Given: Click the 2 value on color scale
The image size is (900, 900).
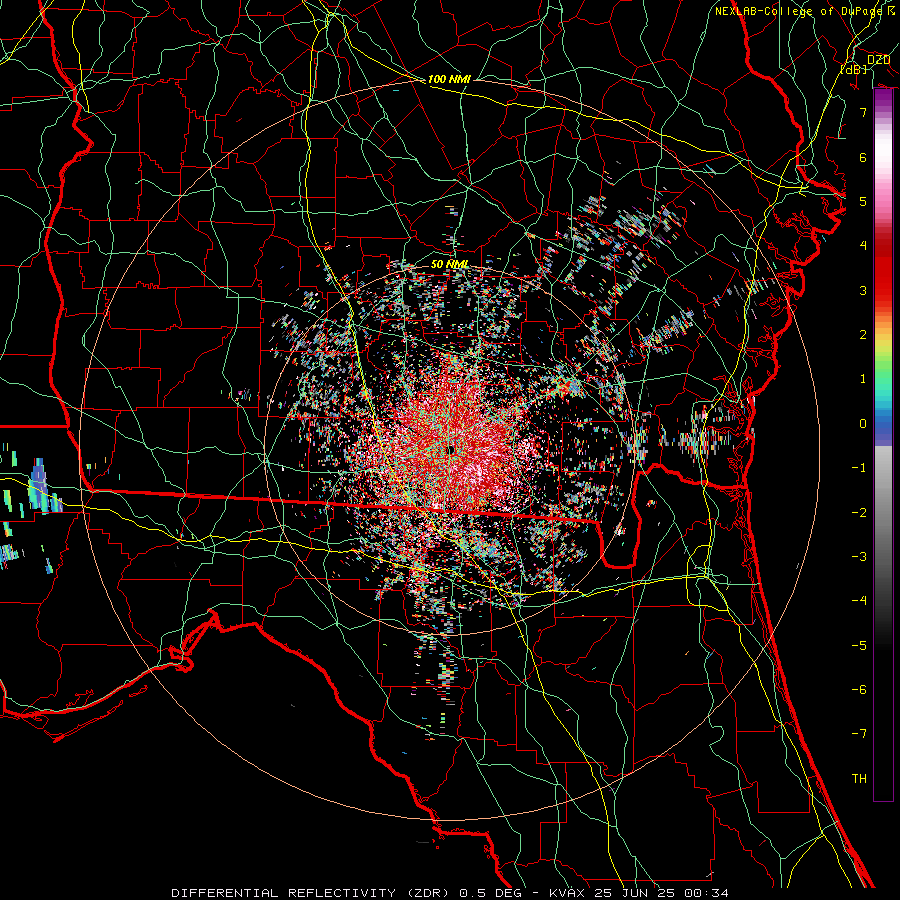Looking at the screenshot, I should [863, 335].
